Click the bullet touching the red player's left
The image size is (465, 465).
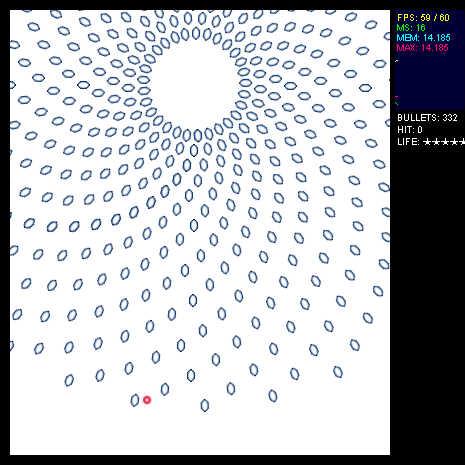135,400
